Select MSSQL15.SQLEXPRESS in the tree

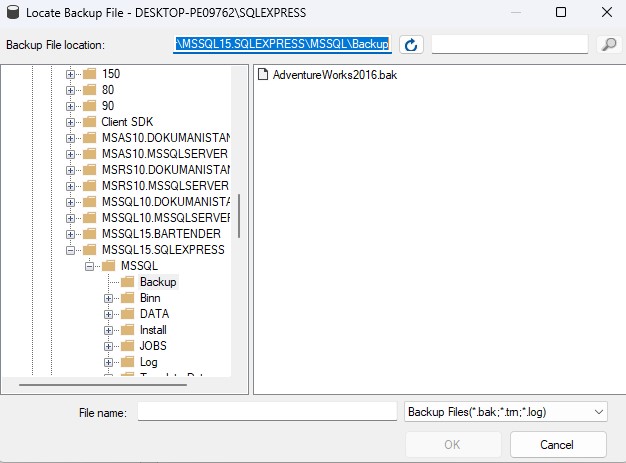click(x=163, y=249)
